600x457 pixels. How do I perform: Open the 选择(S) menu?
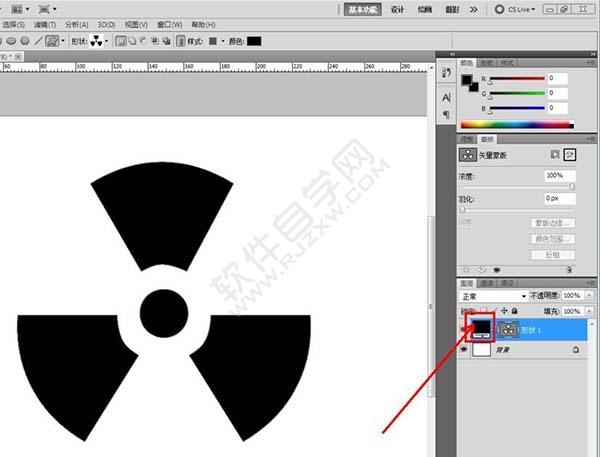(13, 24)
